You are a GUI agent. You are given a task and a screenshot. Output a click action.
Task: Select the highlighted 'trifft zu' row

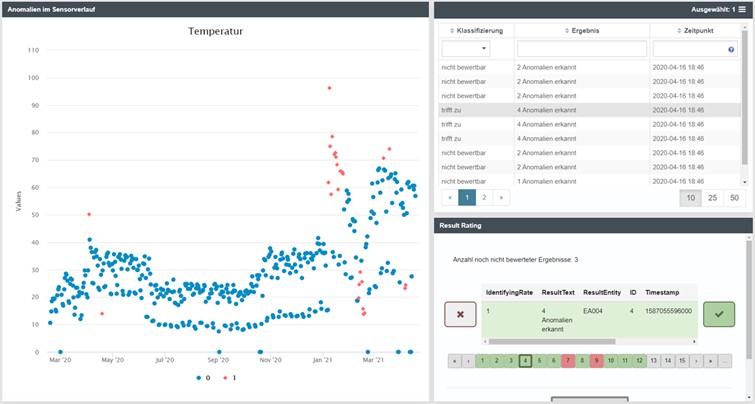pyautogui.click(x=589, y=110)
